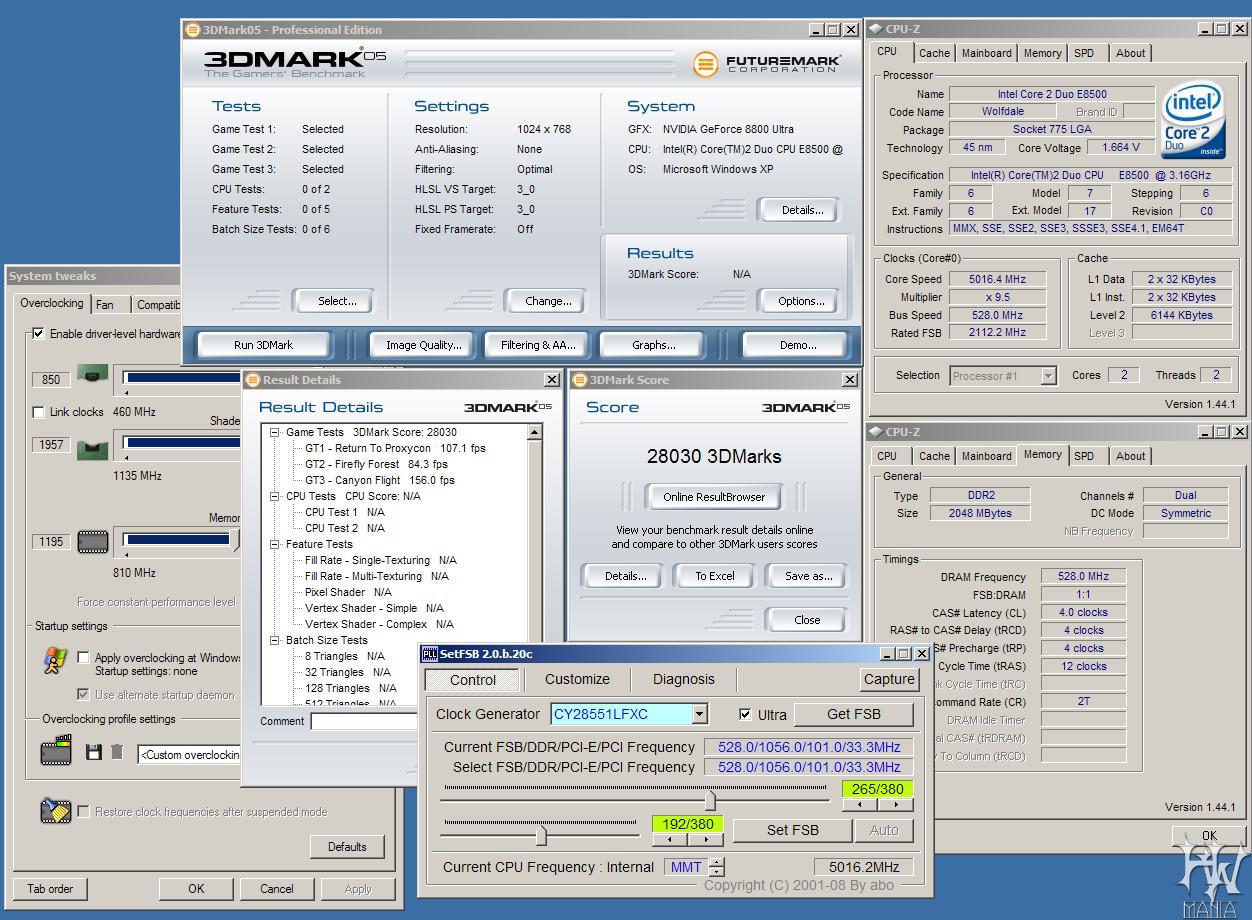Click the 3DMark Score window title icon
The image size is (1252, 920).
tap(580, 380)
